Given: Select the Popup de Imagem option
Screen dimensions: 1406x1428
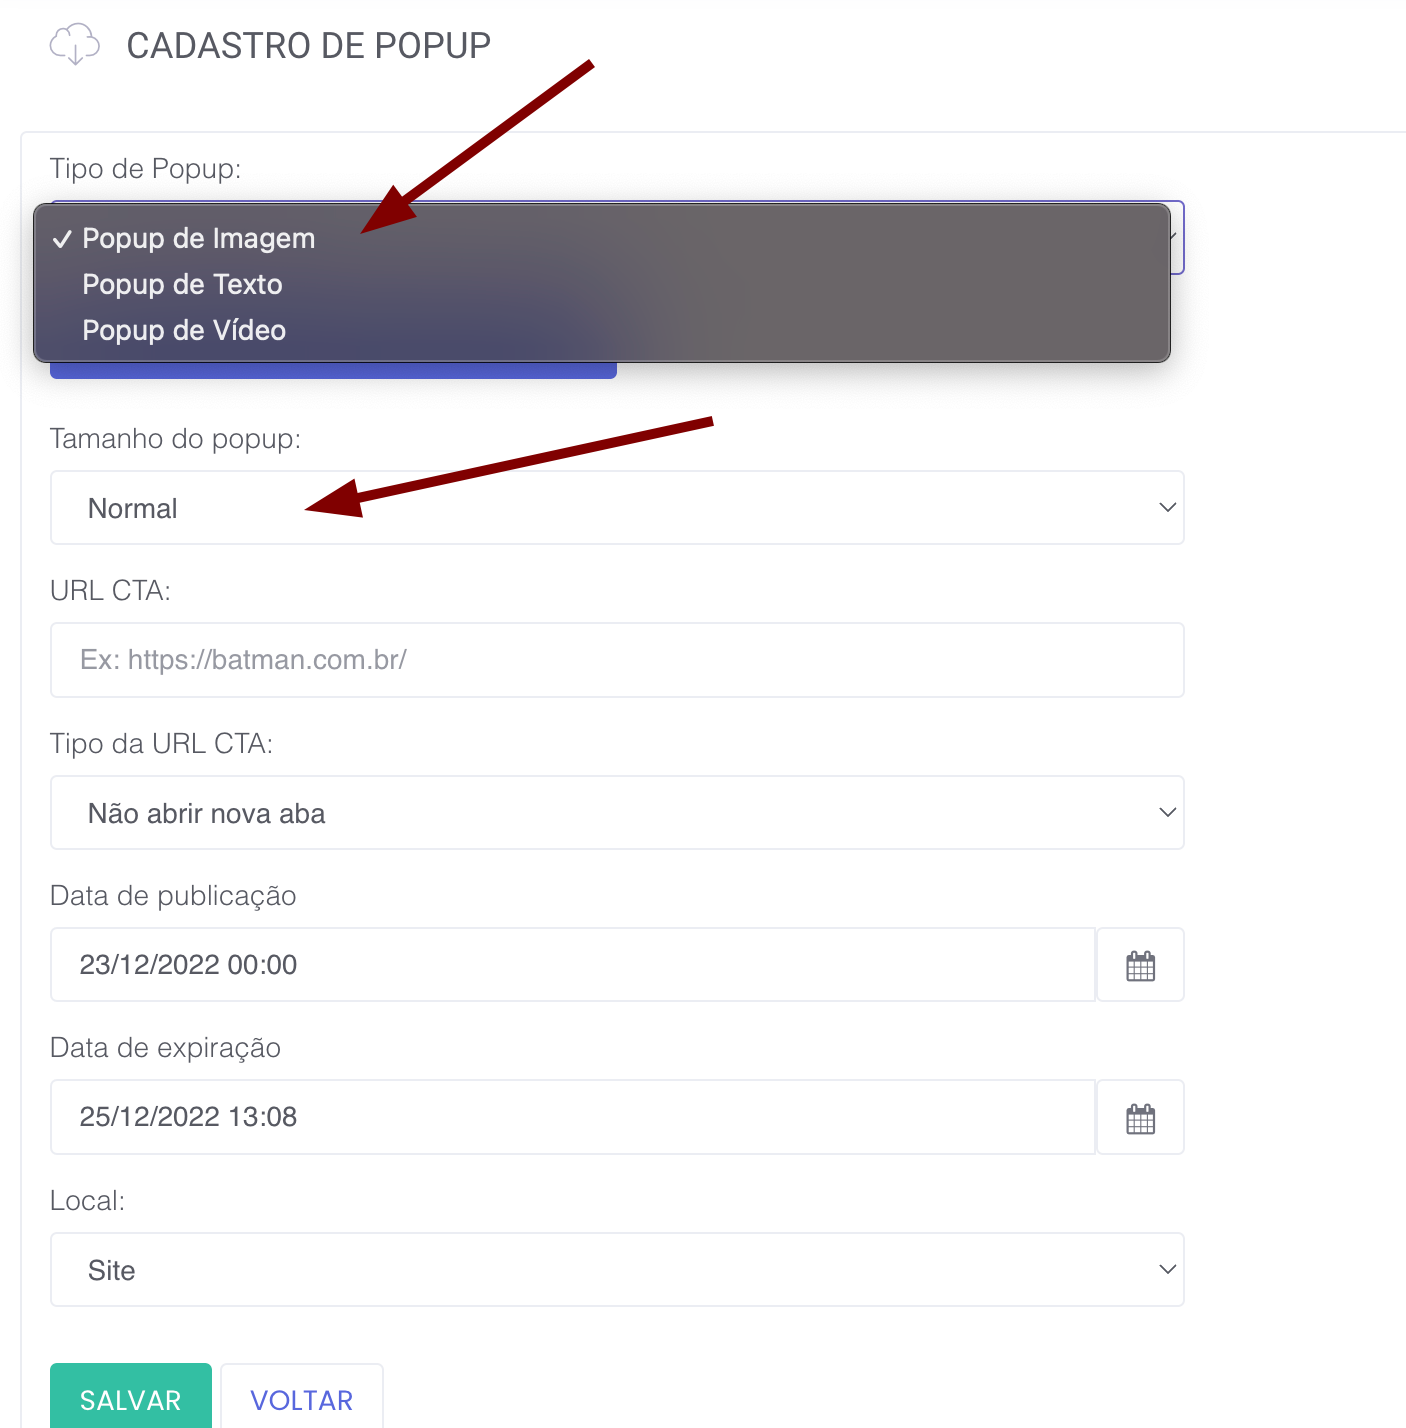Looking at the screenshot, I should 198,239.
